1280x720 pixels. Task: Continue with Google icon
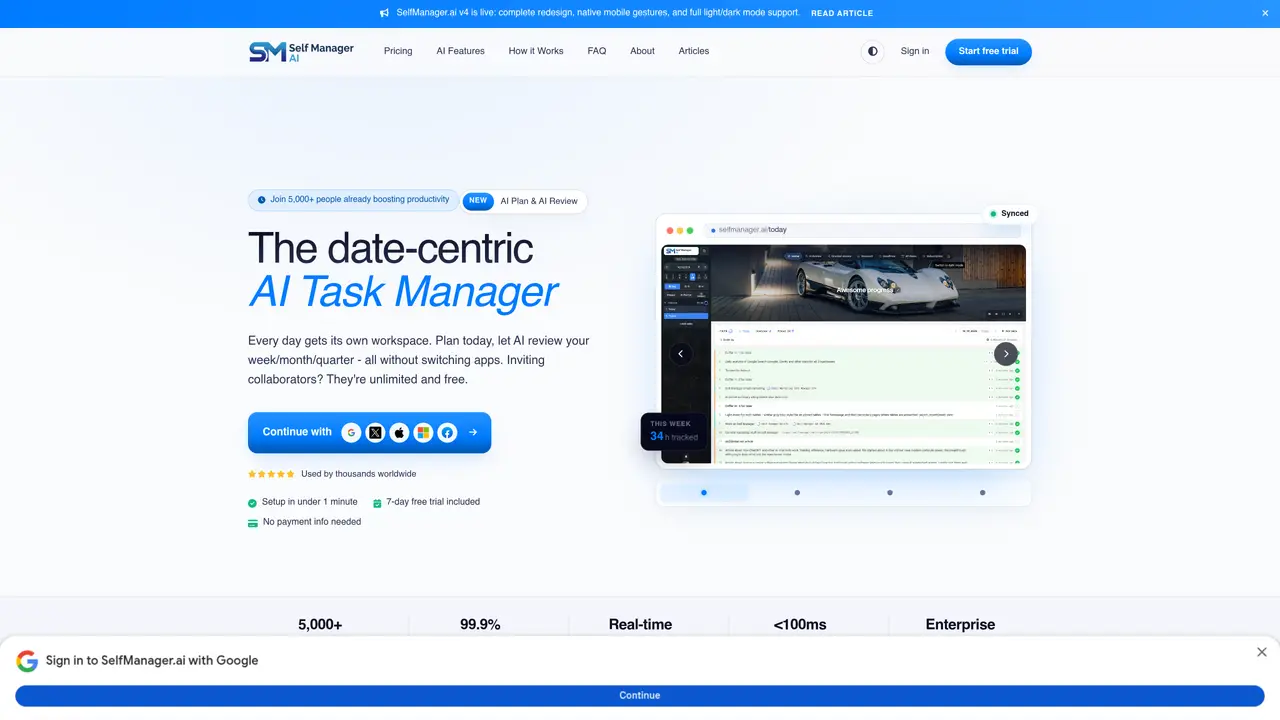pos(351,432)
